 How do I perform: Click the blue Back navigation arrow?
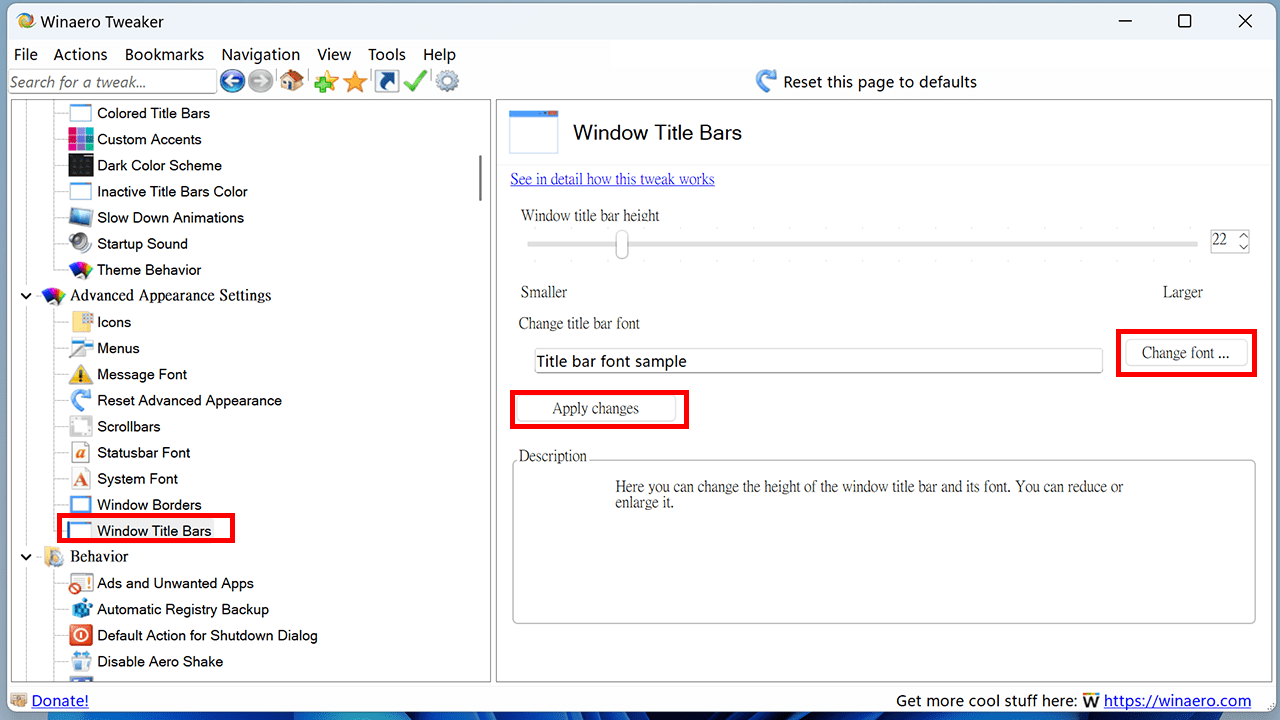[232, 82]
